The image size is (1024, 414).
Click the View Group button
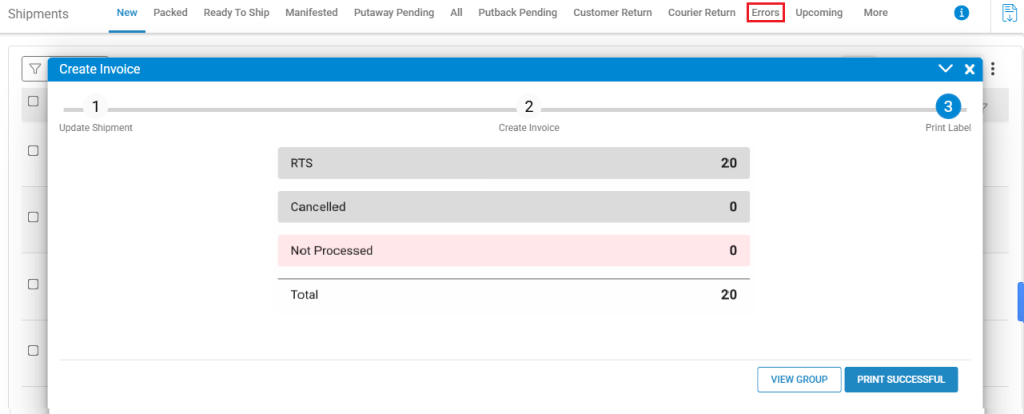[x=797, y=380]
